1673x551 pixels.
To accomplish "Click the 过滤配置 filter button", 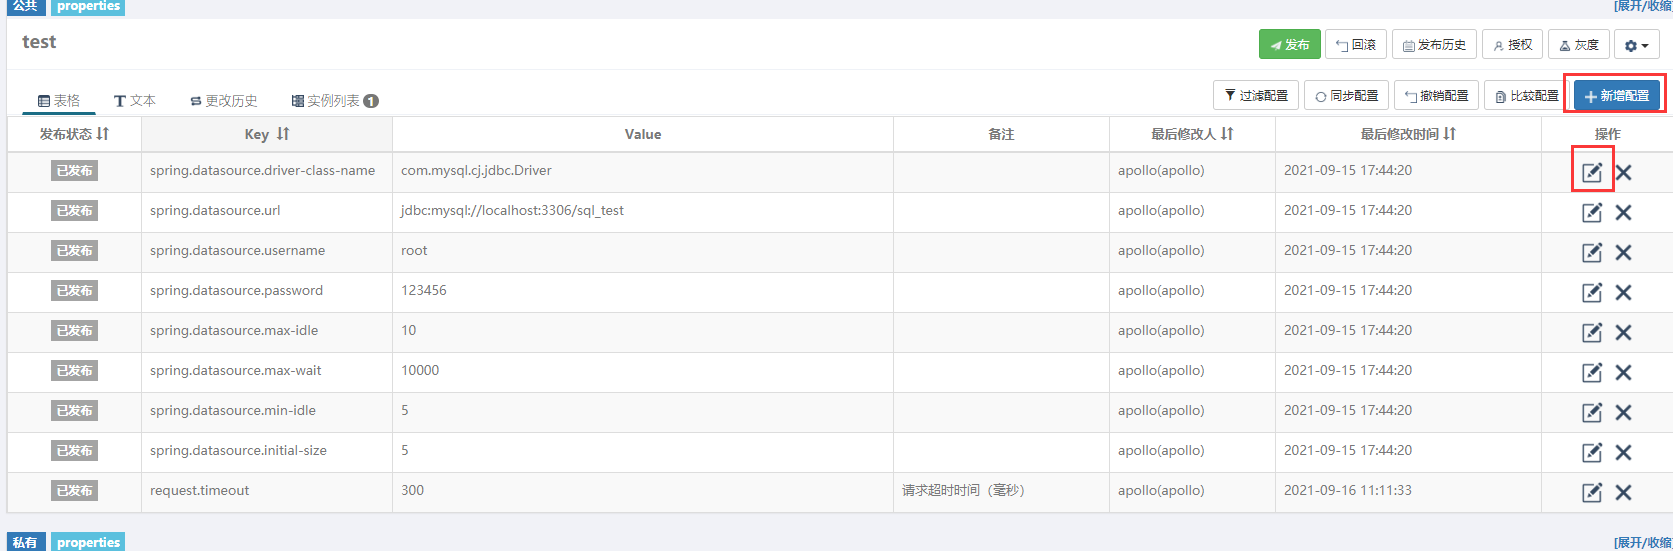I will pos(1256,96).
